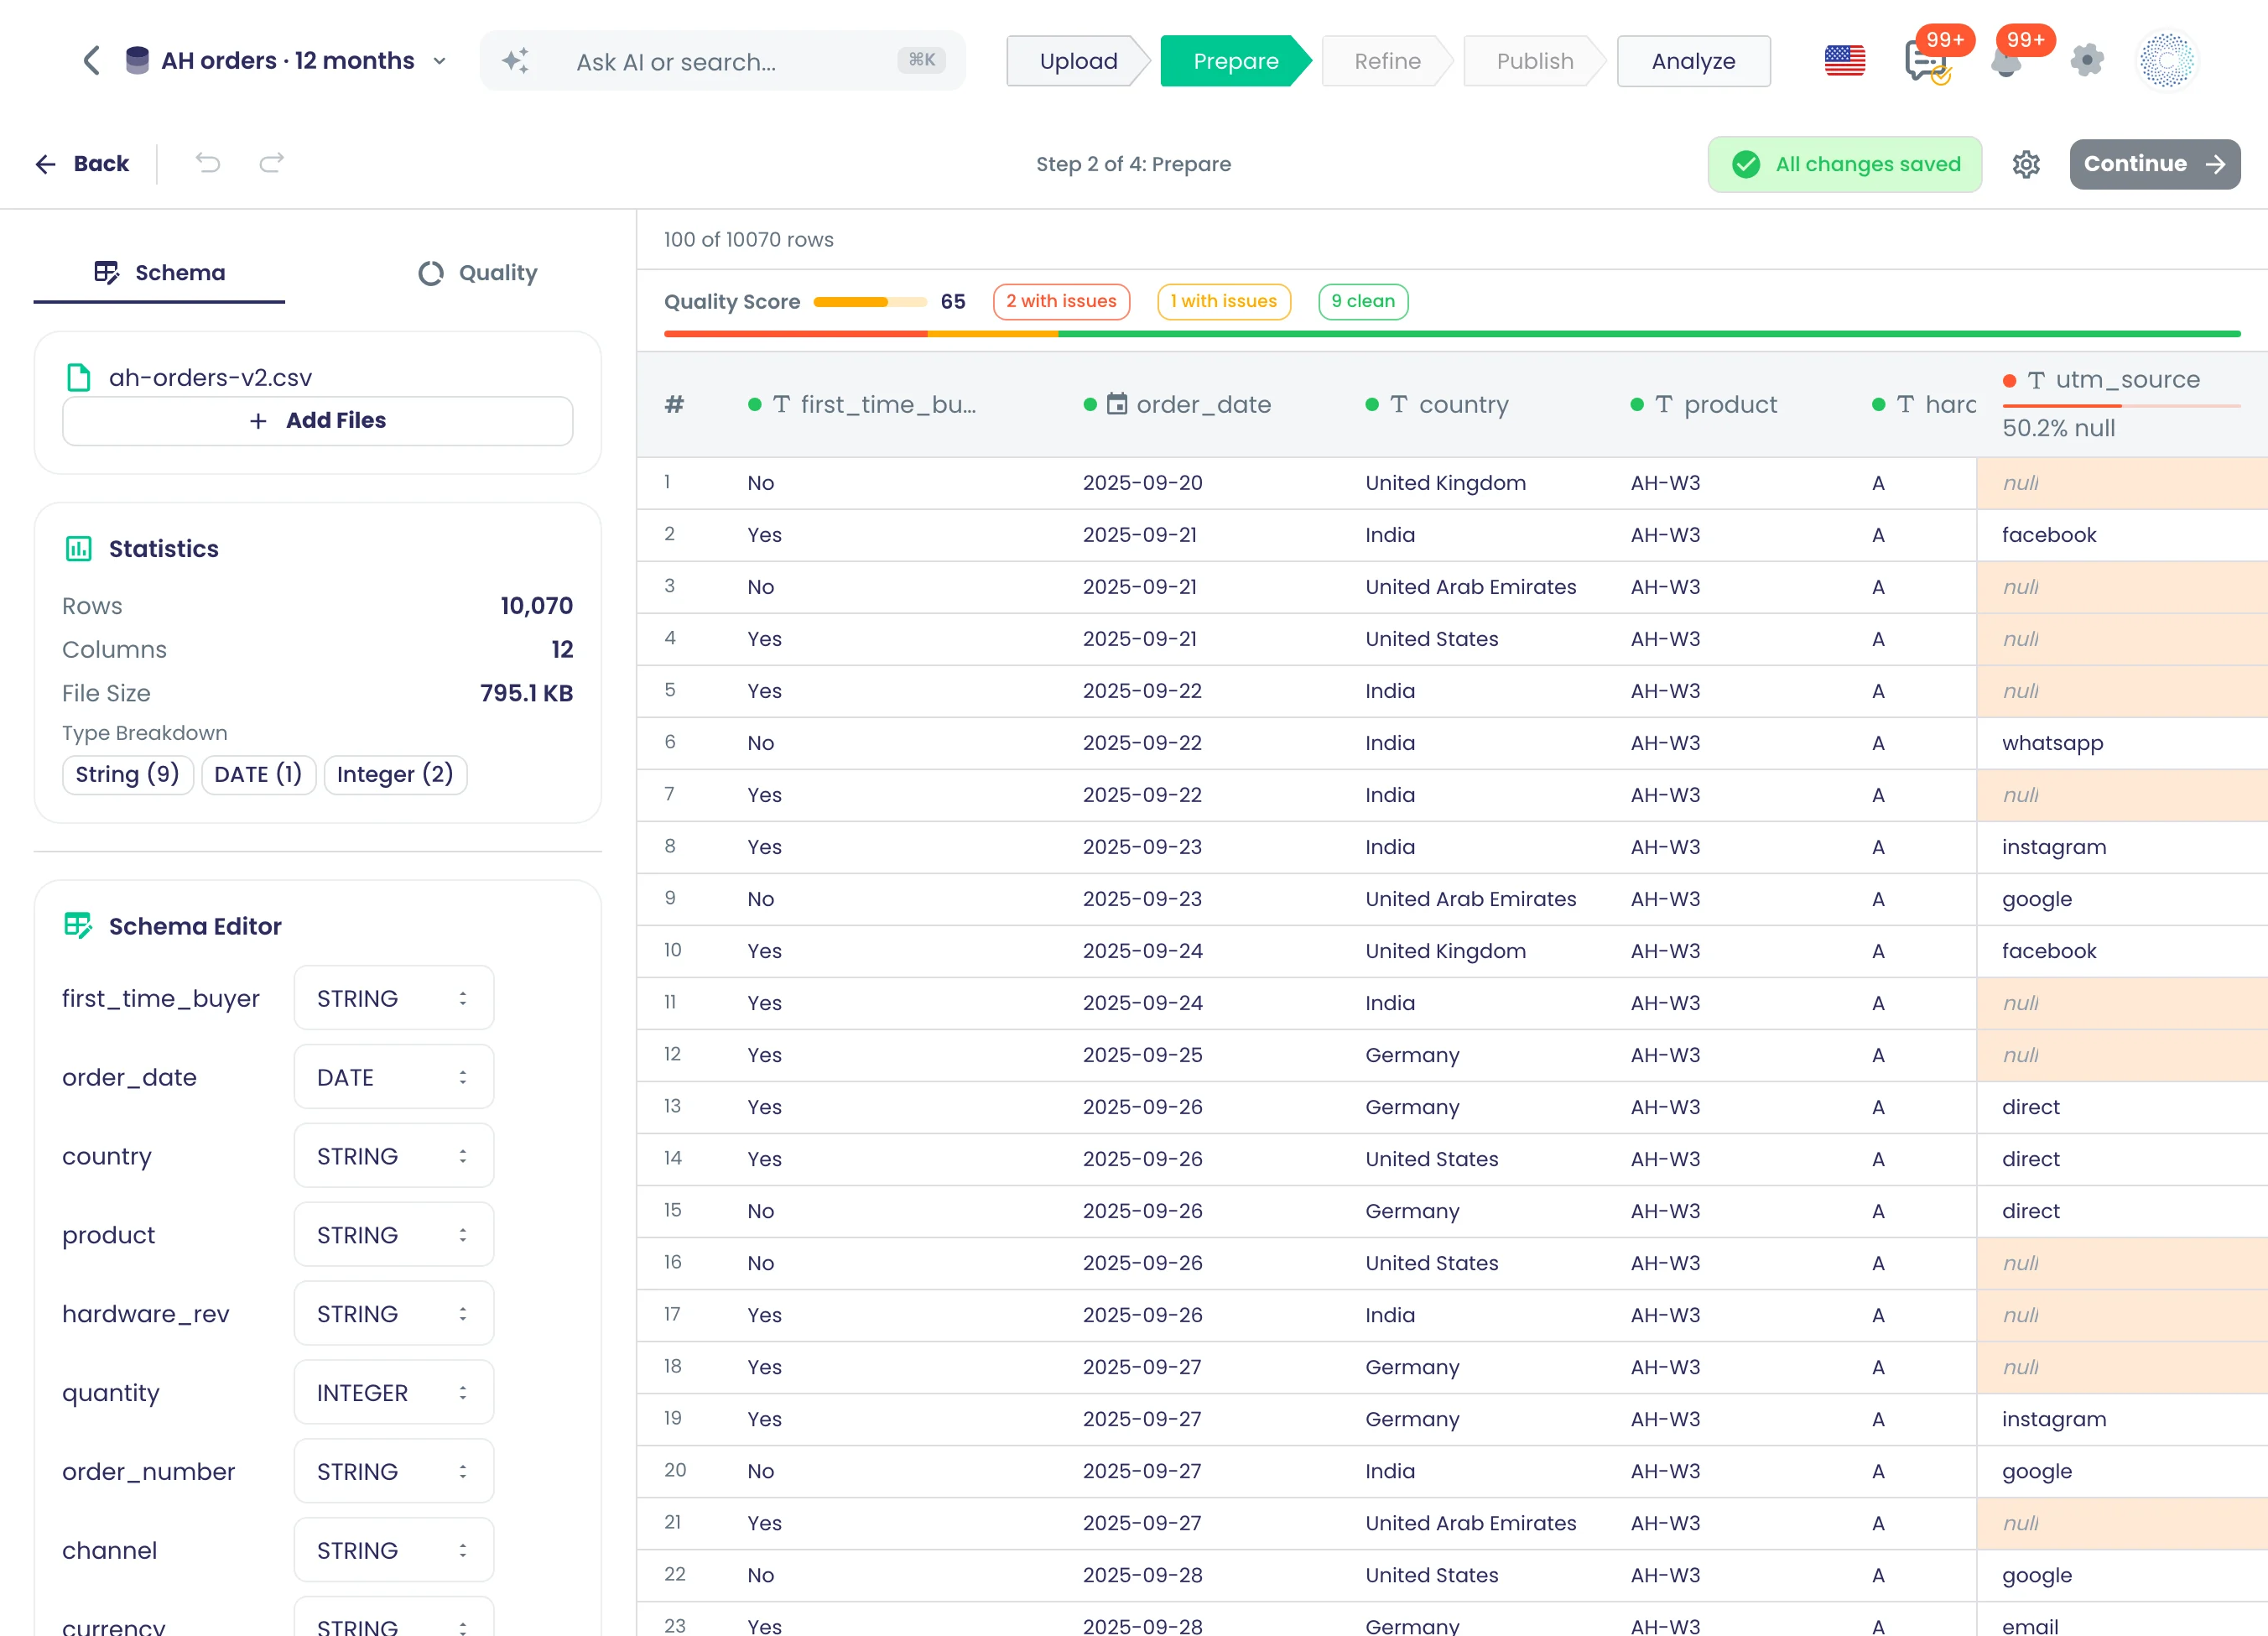The width and height of the screenshot is (2268, 1636).
Task: Click the String (9) type chip
Action: [127, 774]
